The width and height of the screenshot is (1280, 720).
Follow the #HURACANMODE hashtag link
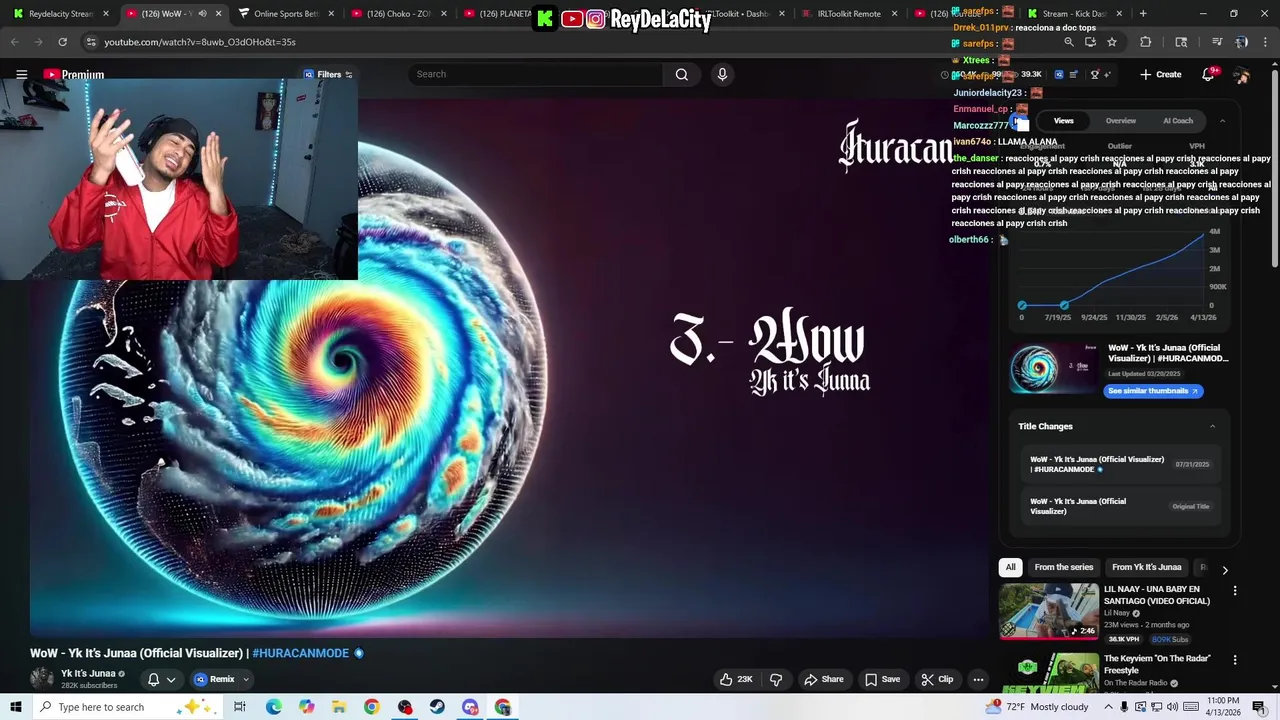tap(300, 653)
